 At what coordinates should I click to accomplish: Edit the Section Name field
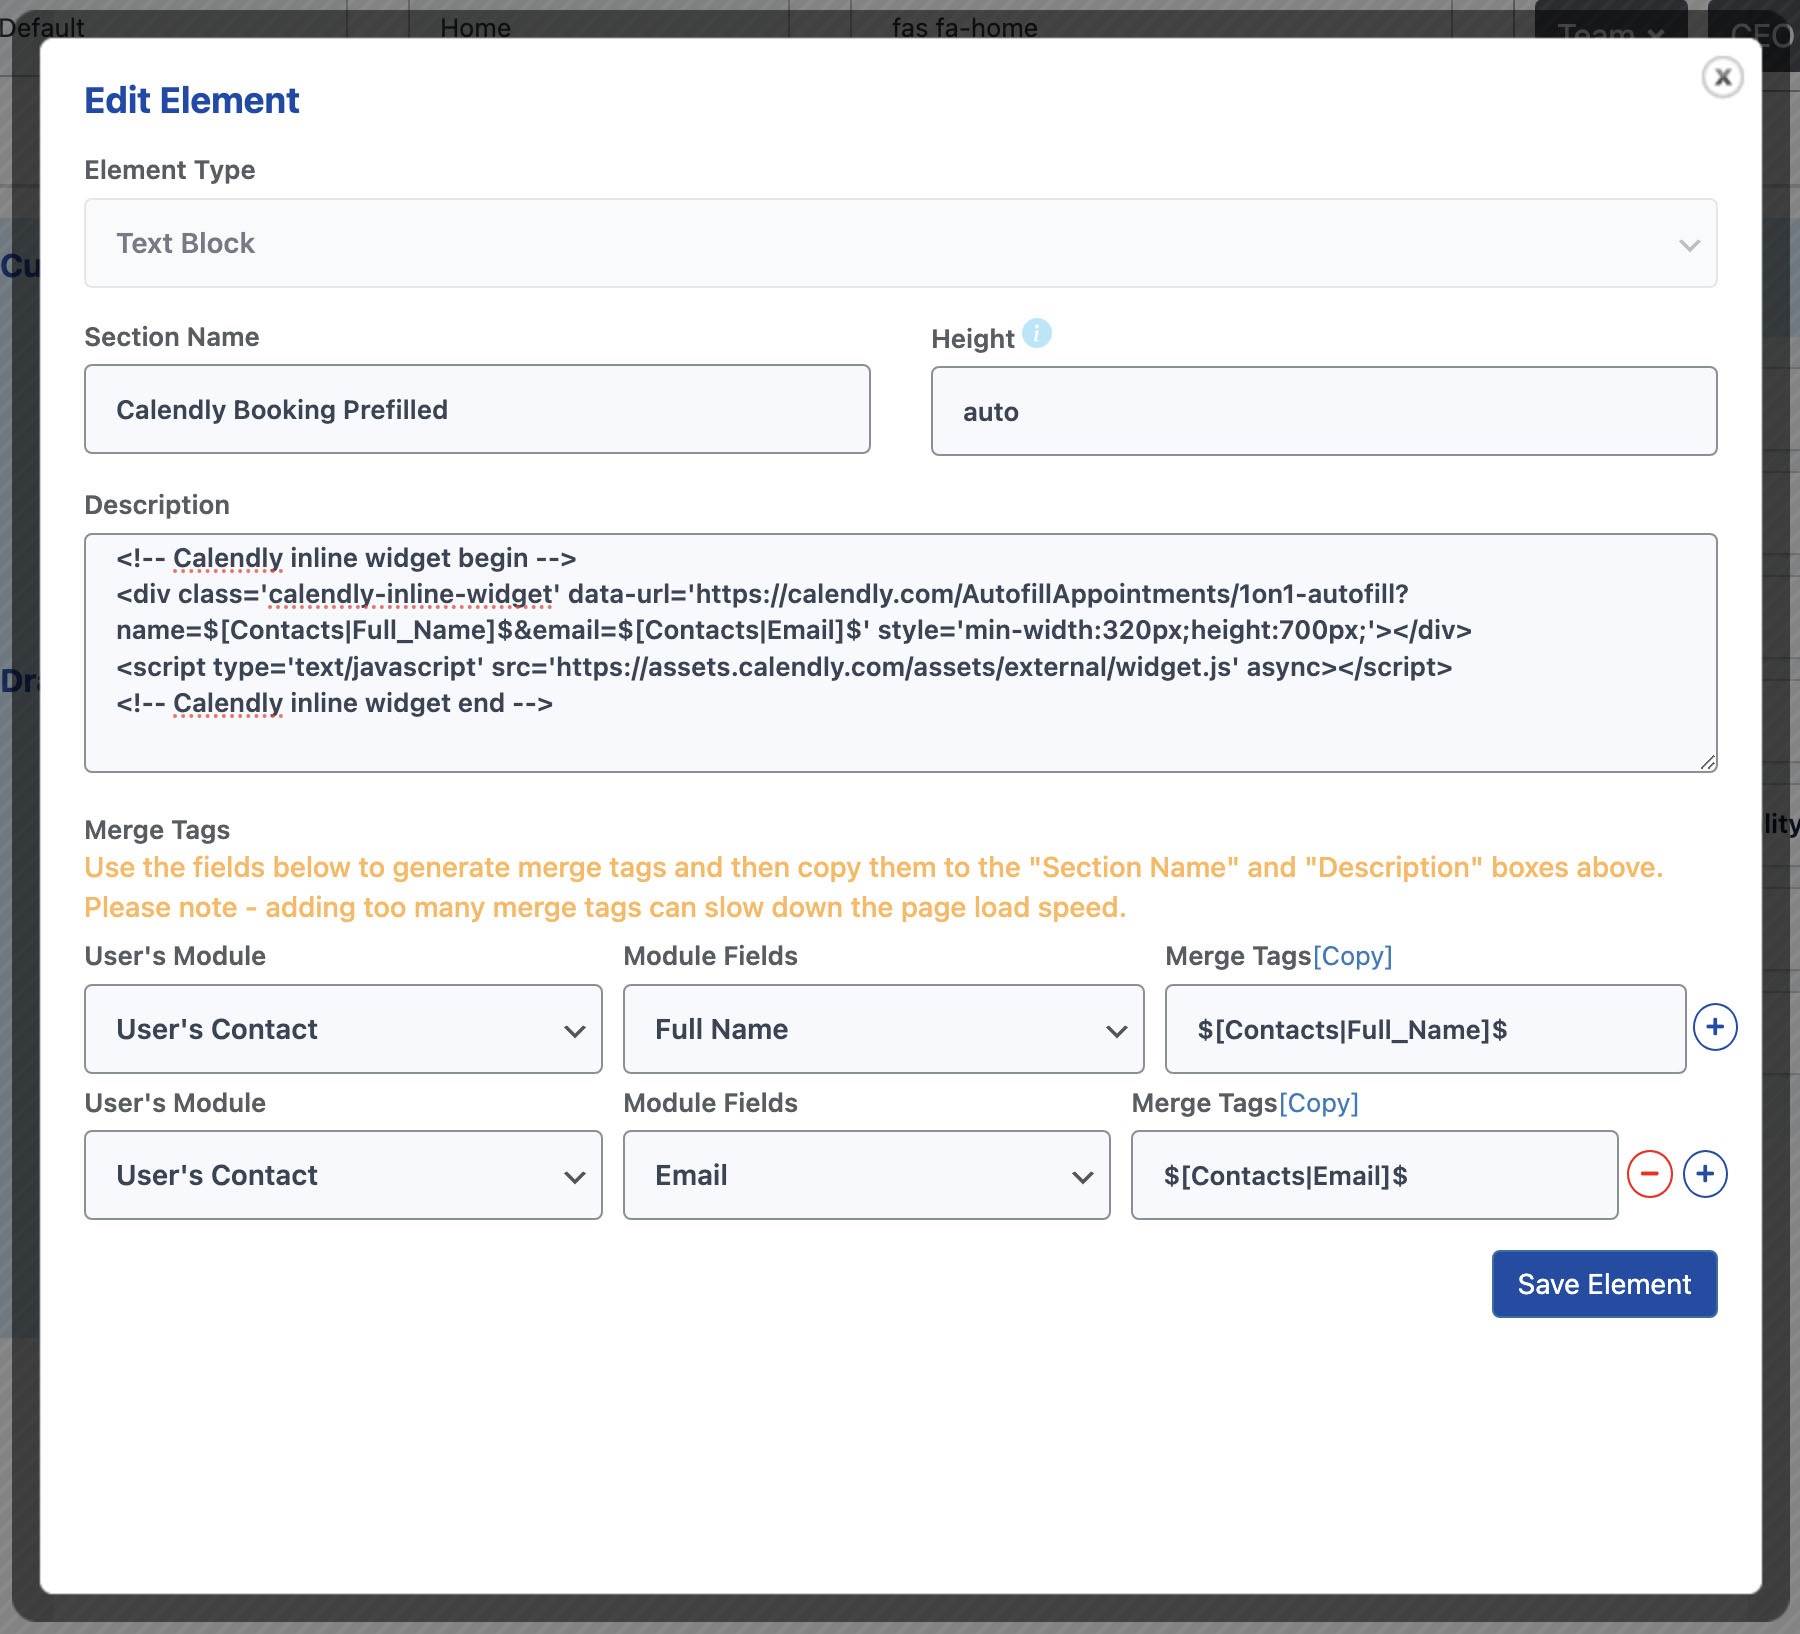click(477, 409)
